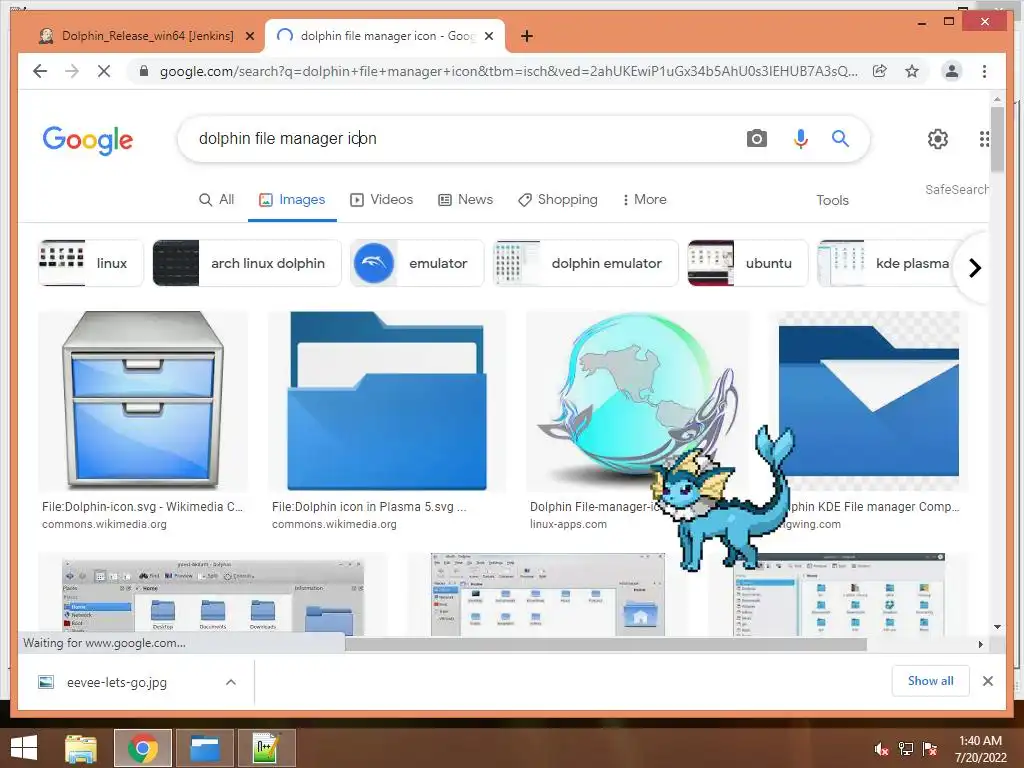
Task: Search by image with the camera icon
Action: click(x=756, y=138)
